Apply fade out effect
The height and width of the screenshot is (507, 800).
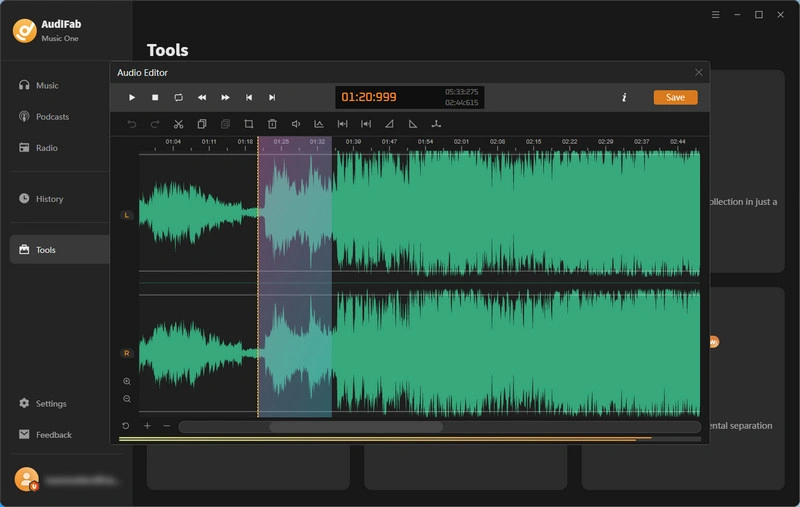tap(413, 124)
